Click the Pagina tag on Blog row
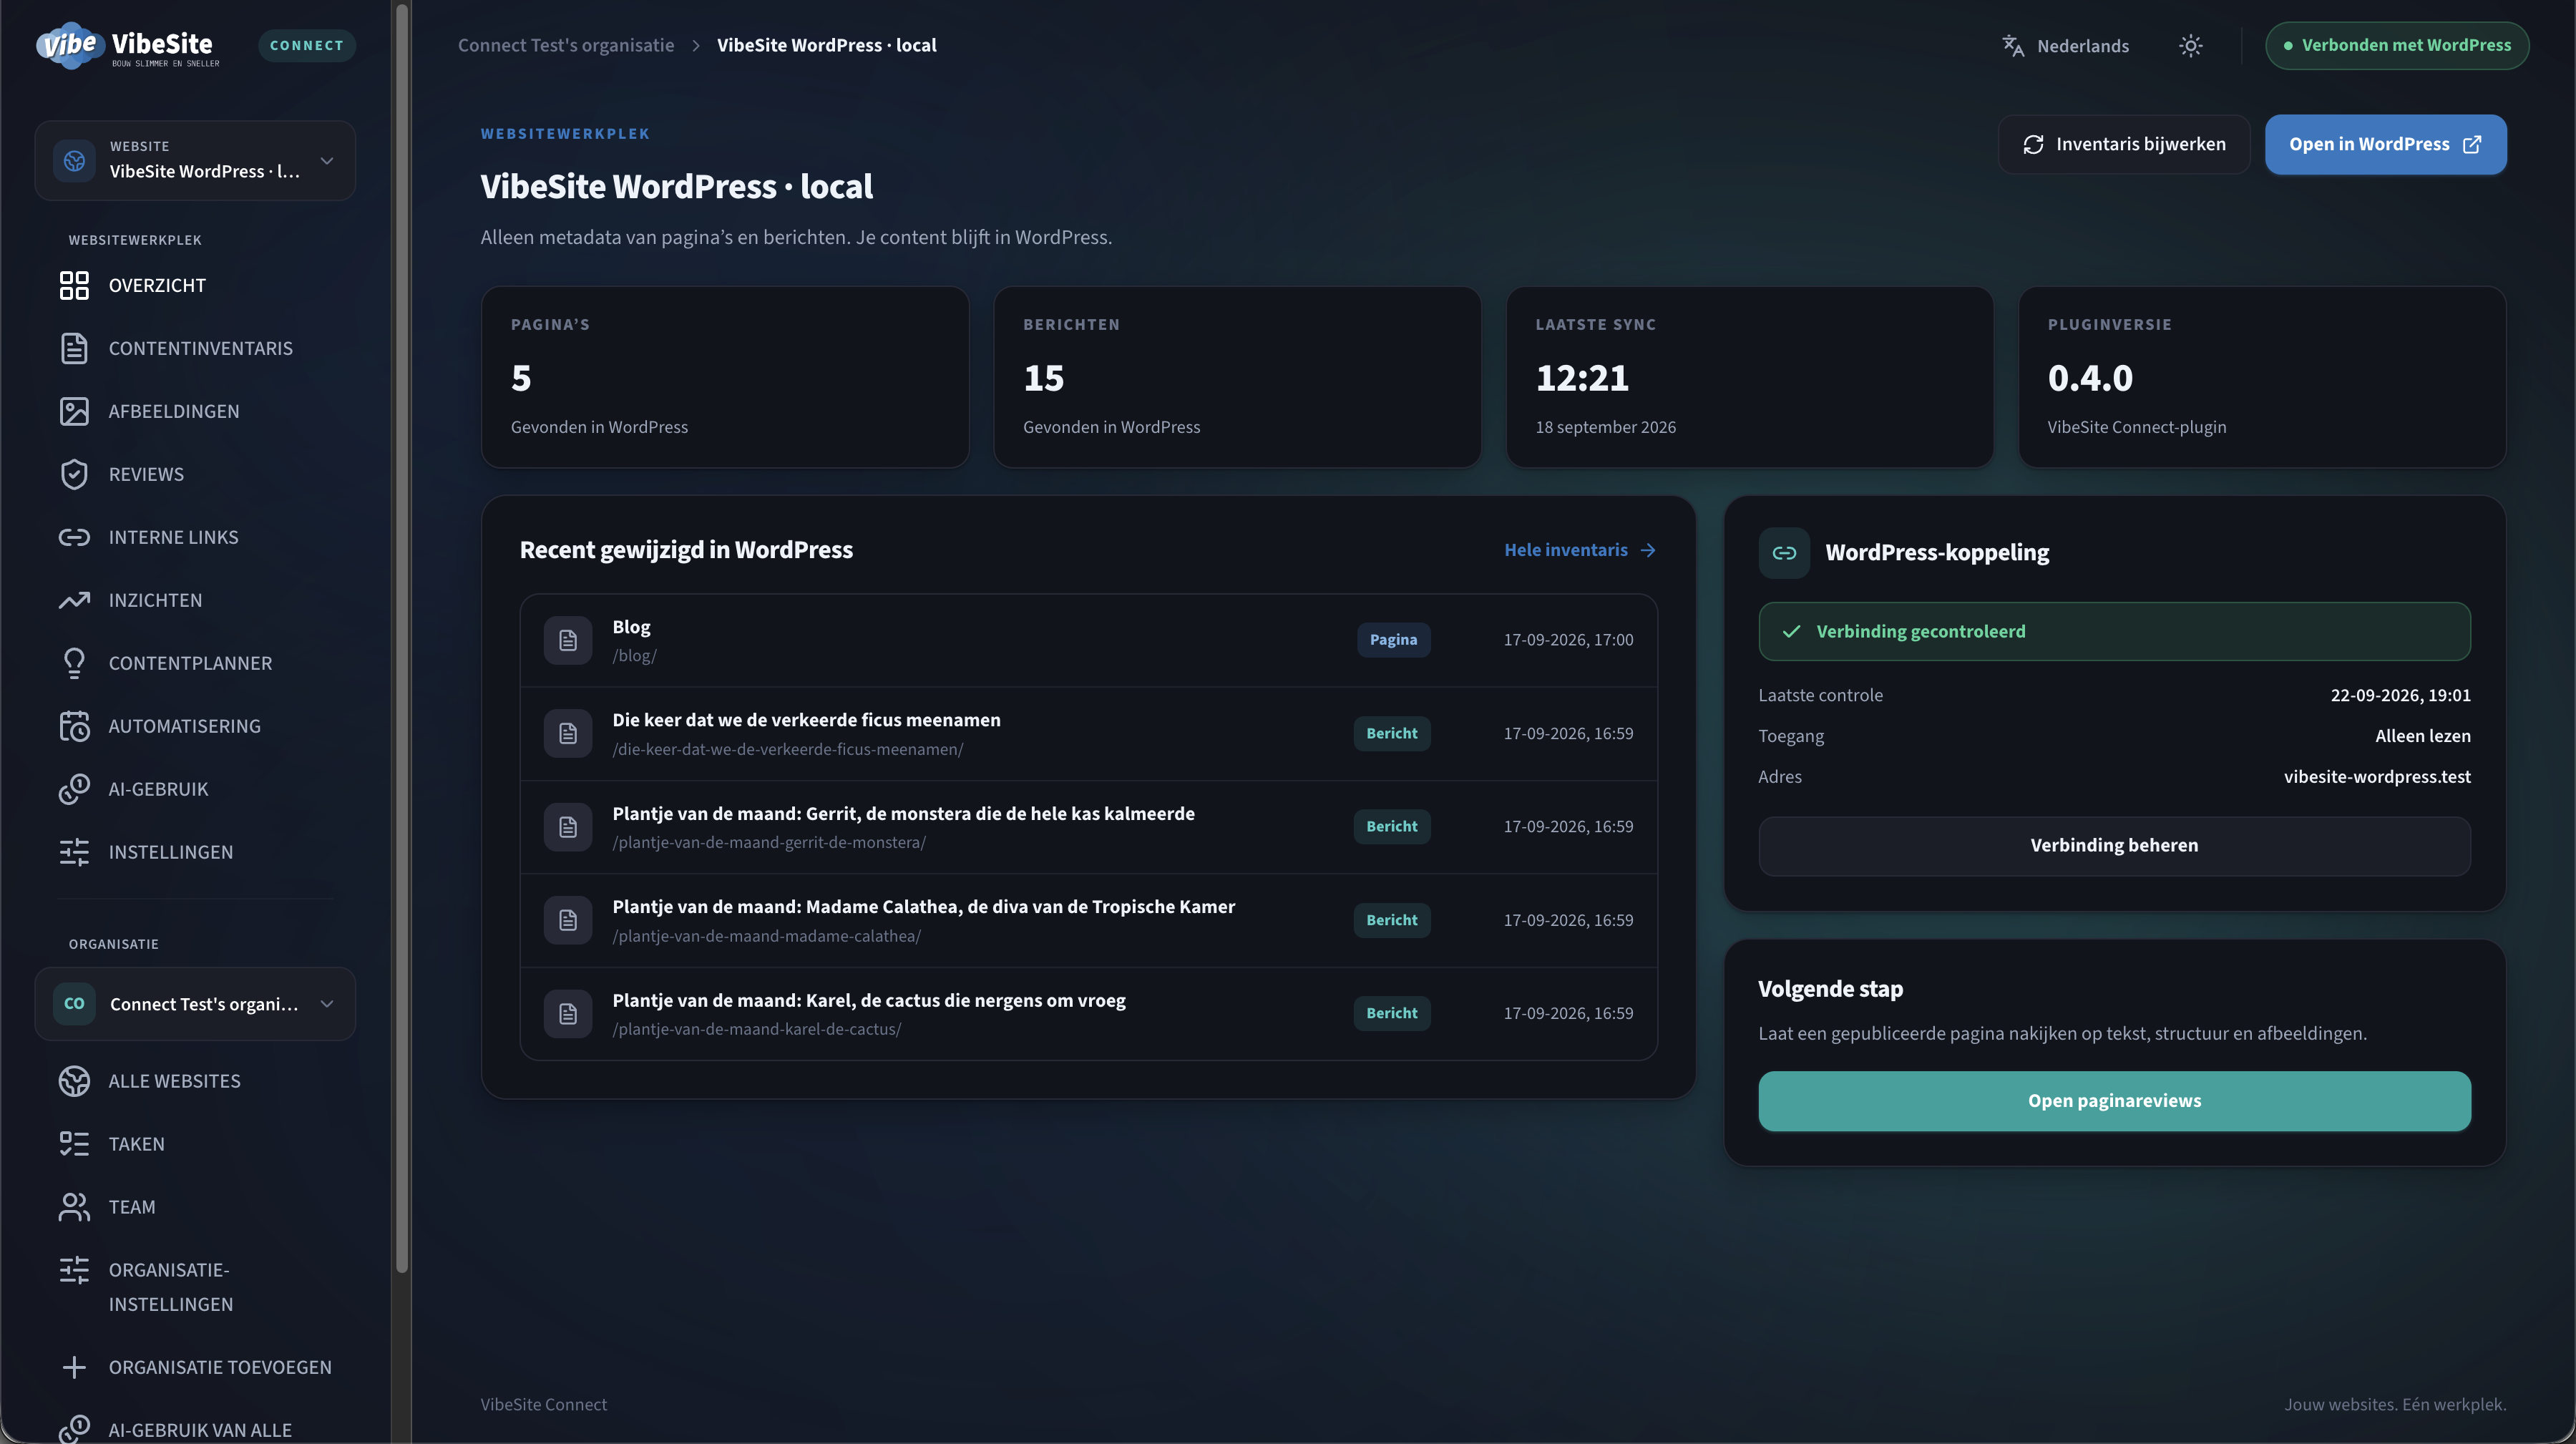The width and height of the screenshot is (2576, 1444). (1393, 640)
